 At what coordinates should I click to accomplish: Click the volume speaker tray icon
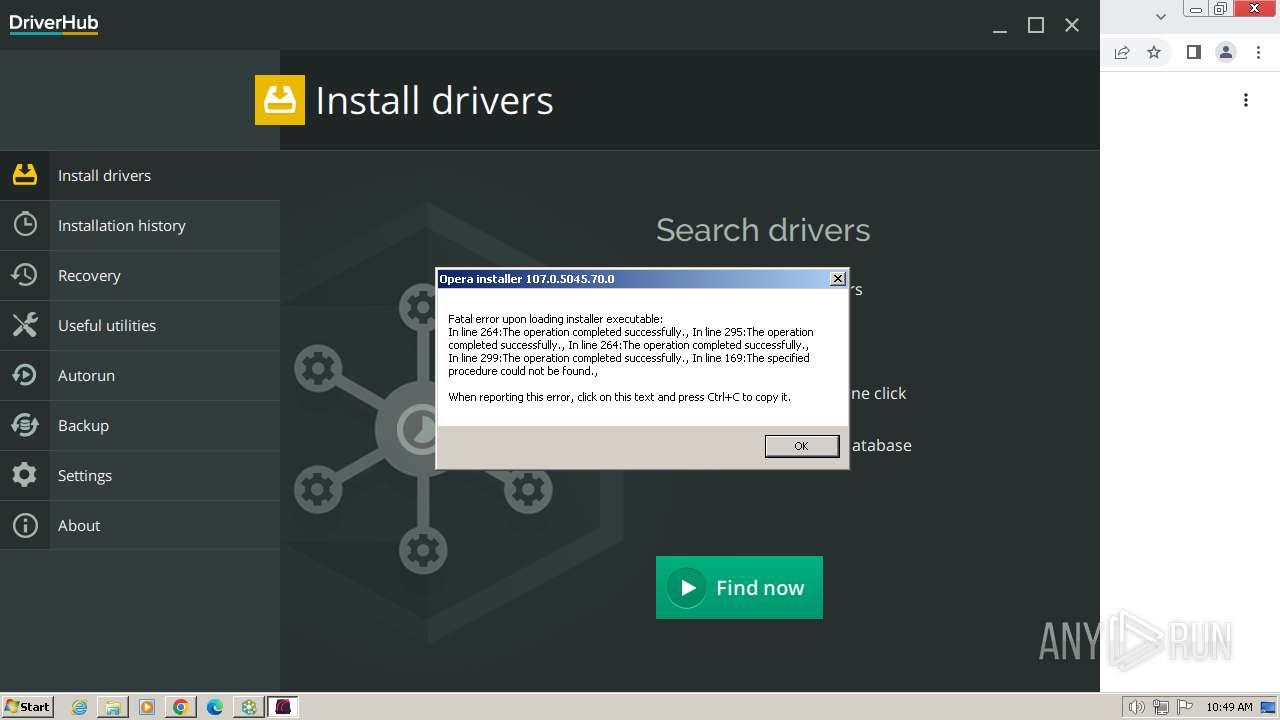click(x=1136, y=707)
